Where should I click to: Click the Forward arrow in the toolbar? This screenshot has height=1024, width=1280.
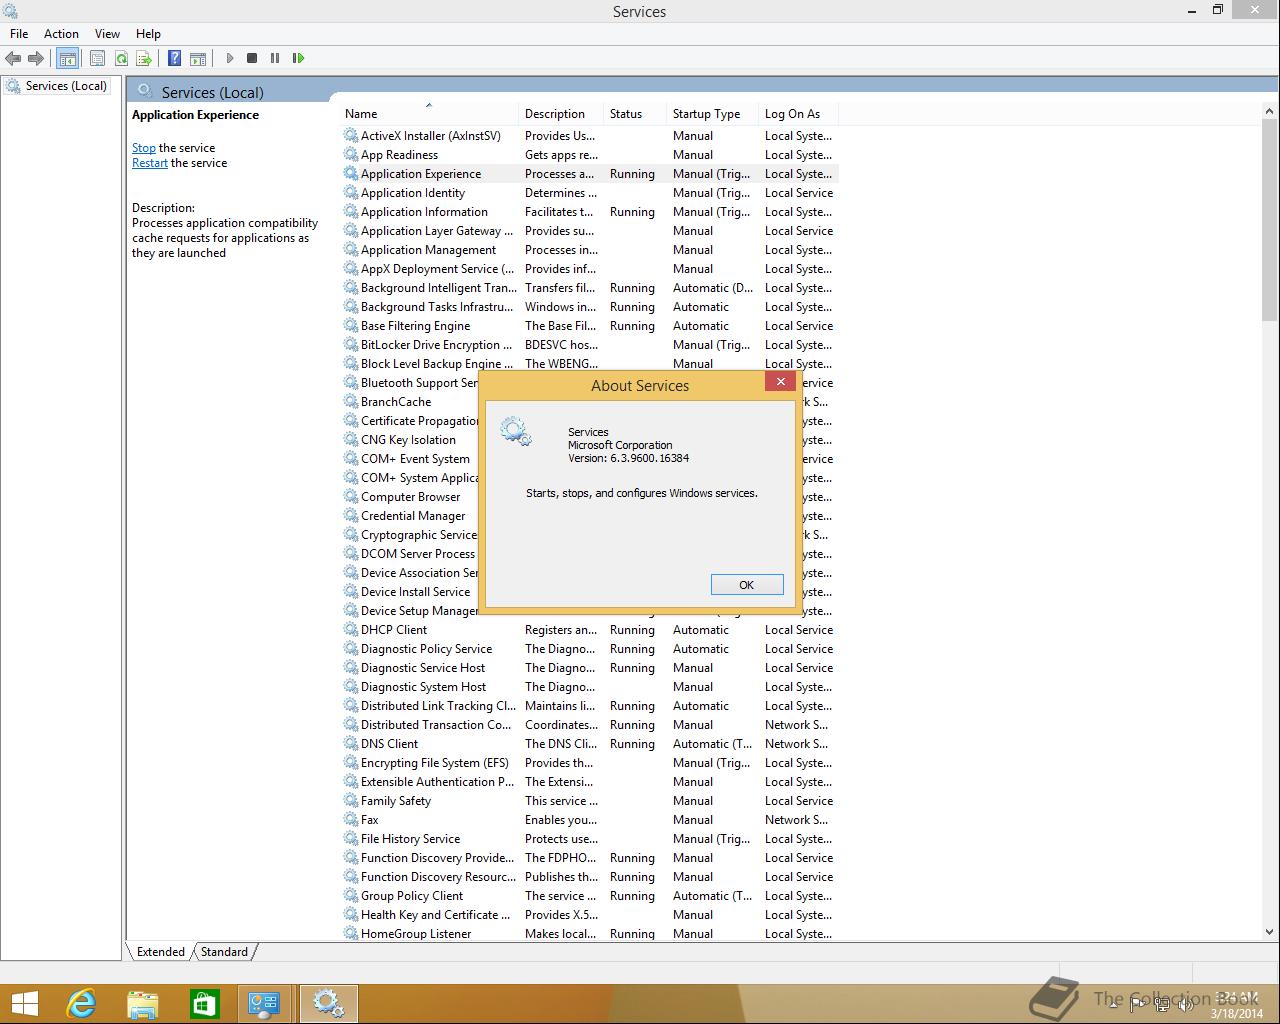(36, 58)
